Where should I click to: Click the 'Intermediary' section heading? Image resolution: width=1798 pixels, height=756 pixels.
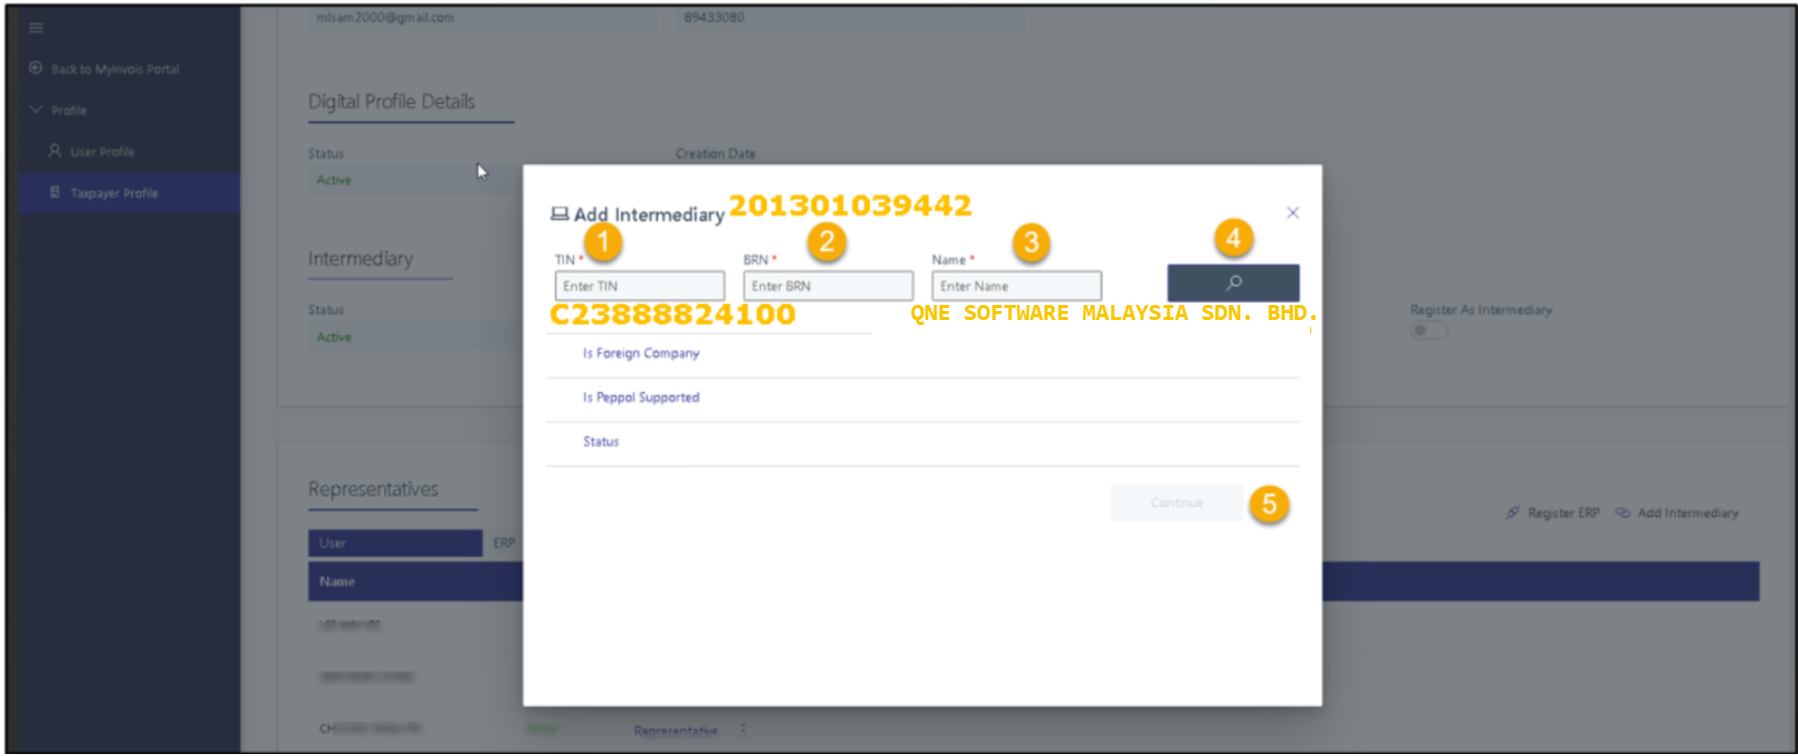click(360, 259)
